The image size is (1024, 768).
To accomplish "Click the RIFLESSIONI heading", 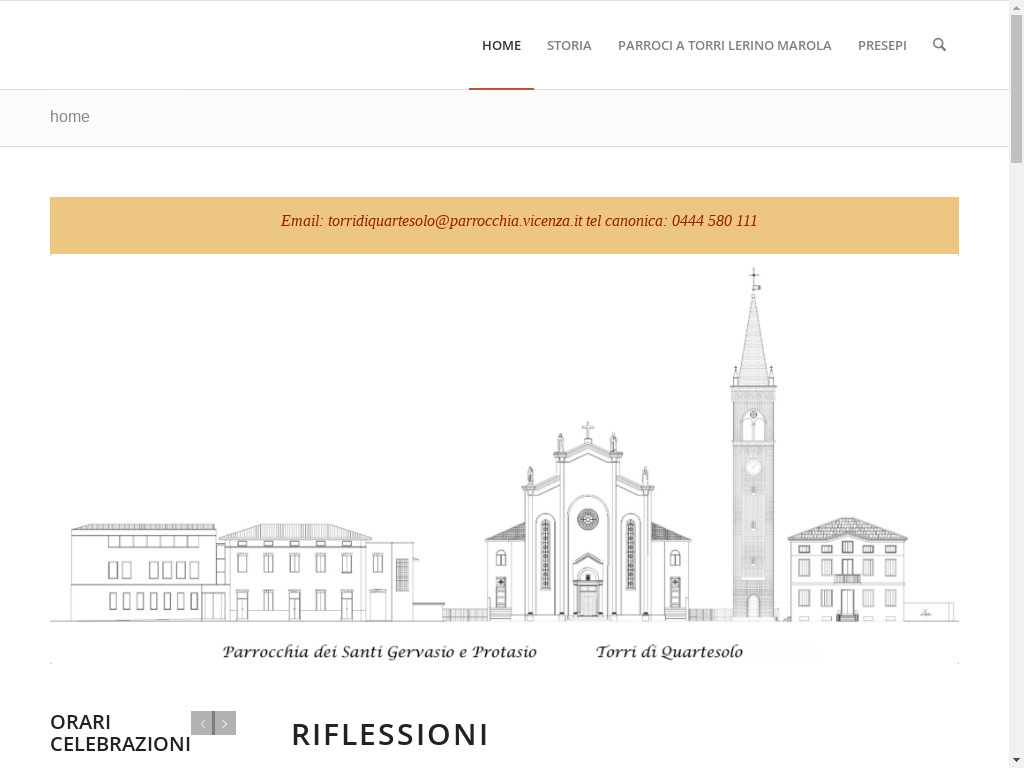I will click(390, 735).
